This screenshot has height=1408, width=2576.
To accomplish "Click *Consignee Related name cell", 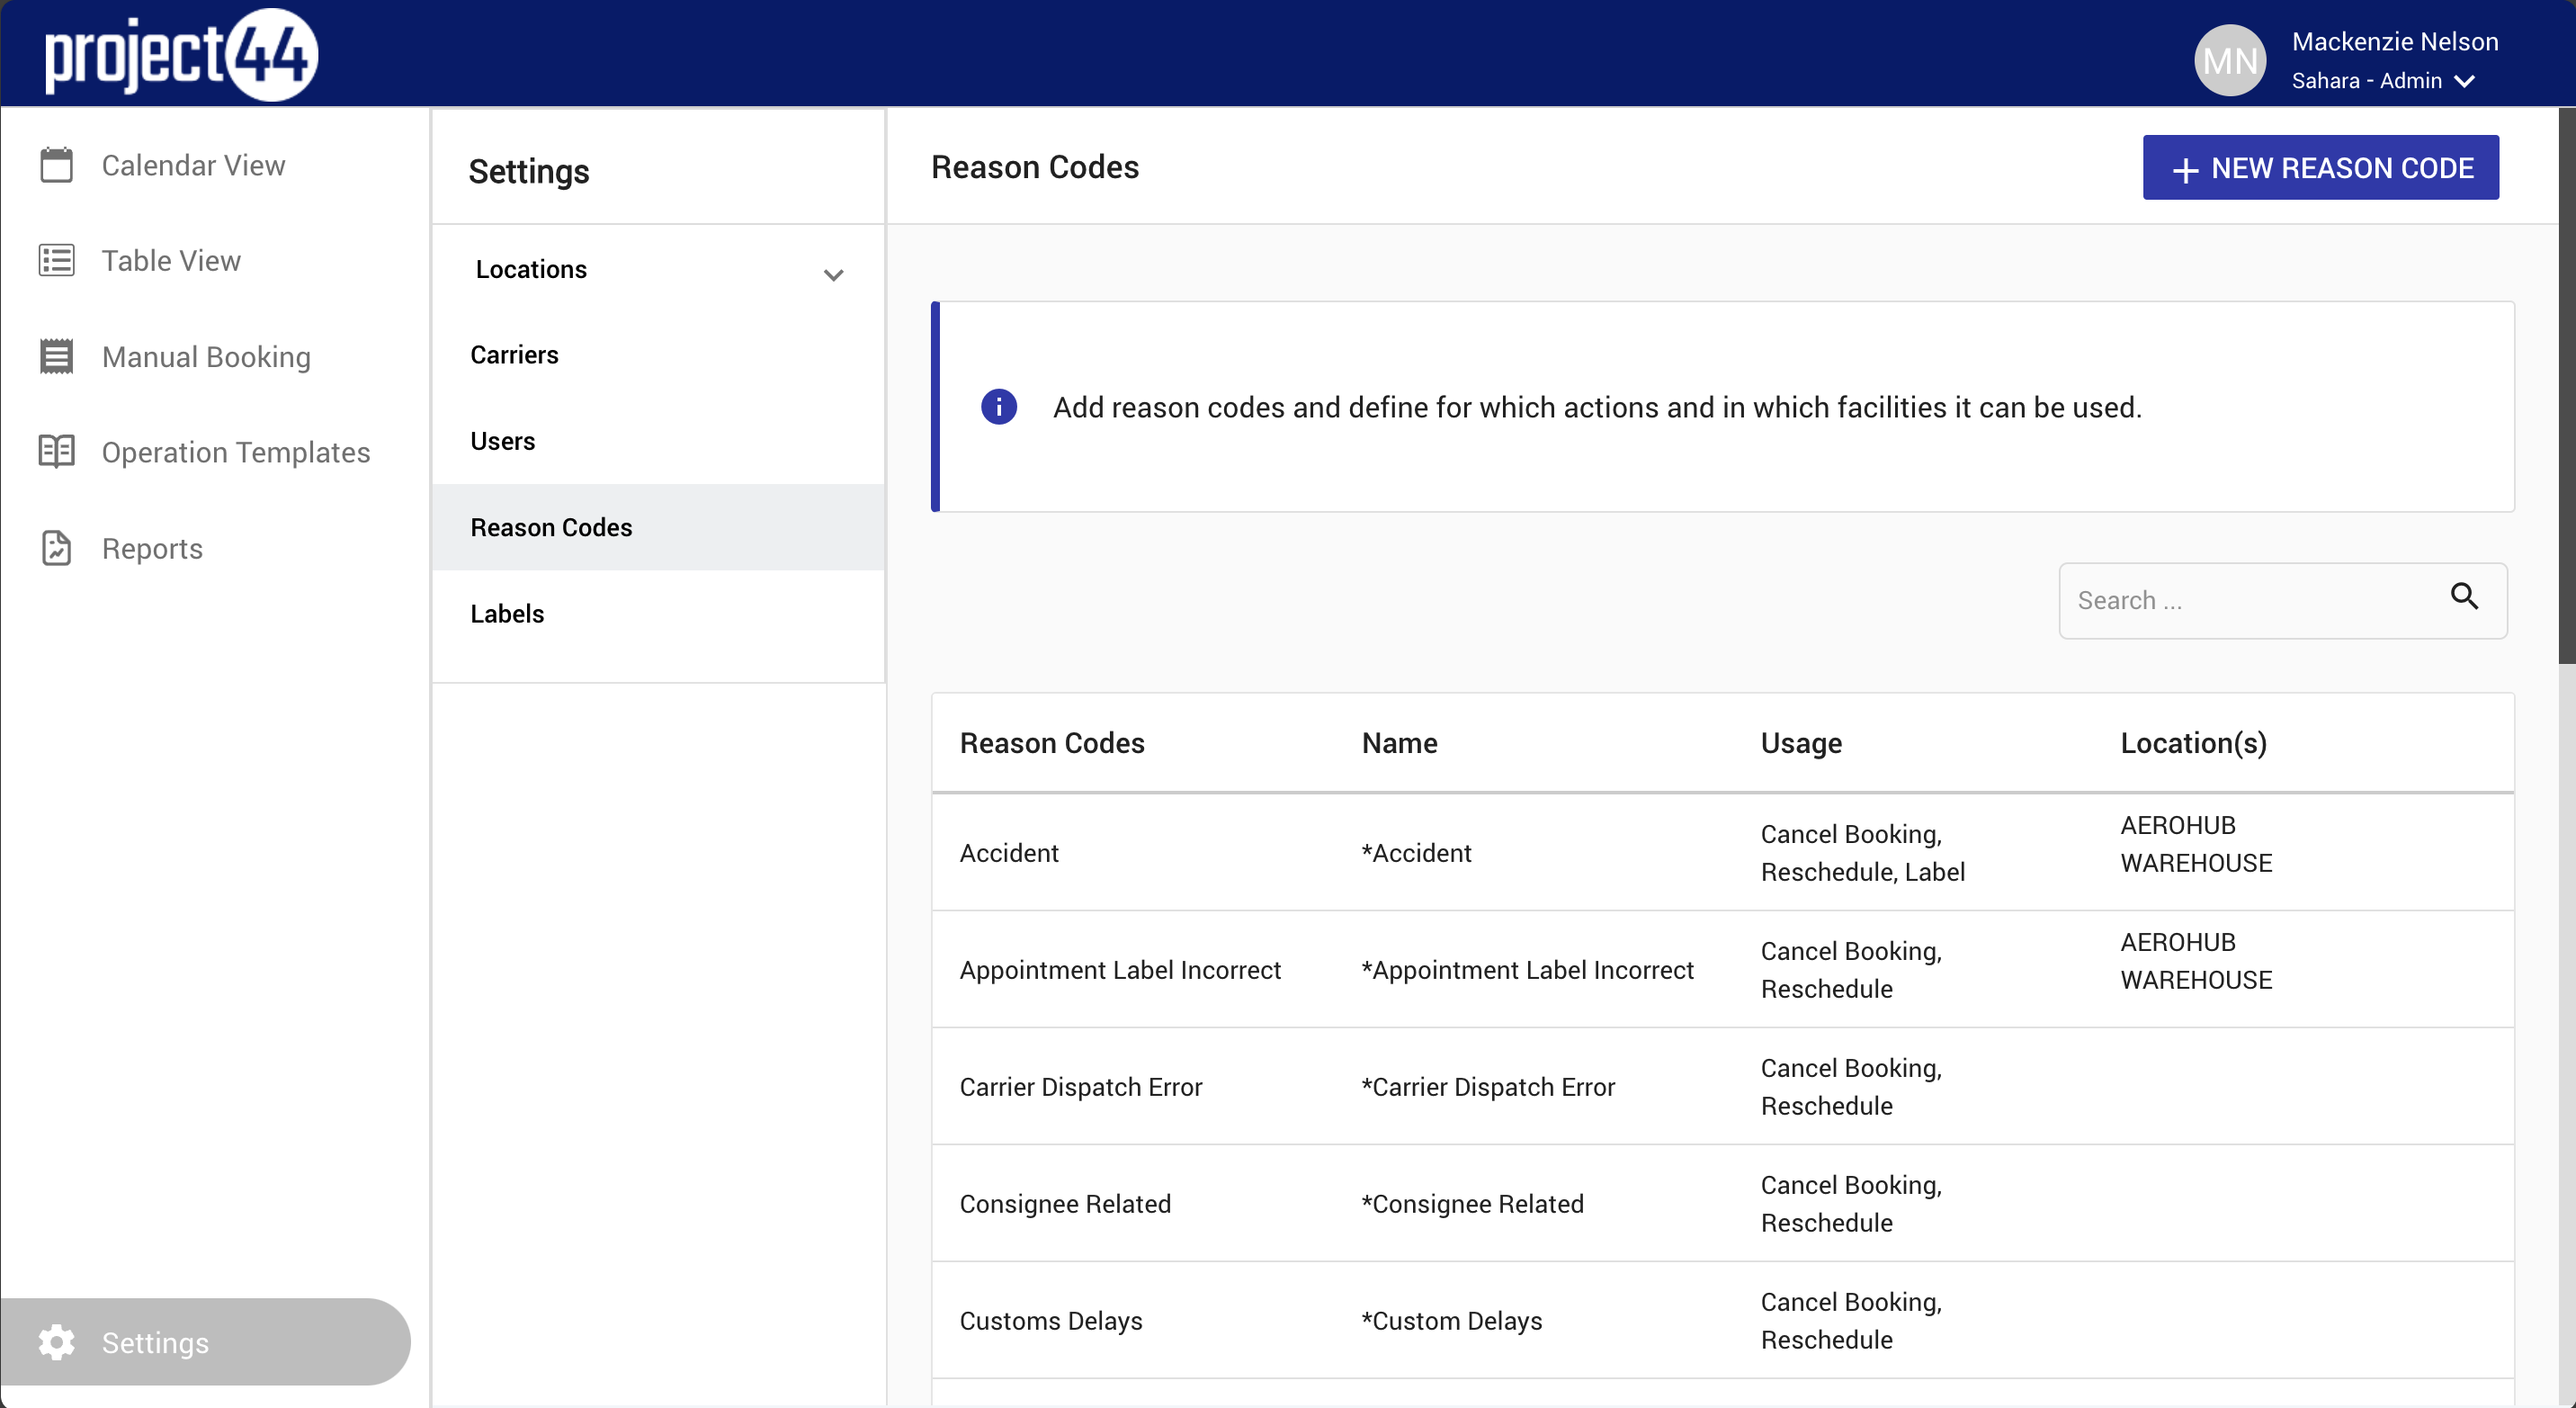I will (1472, 1204).
